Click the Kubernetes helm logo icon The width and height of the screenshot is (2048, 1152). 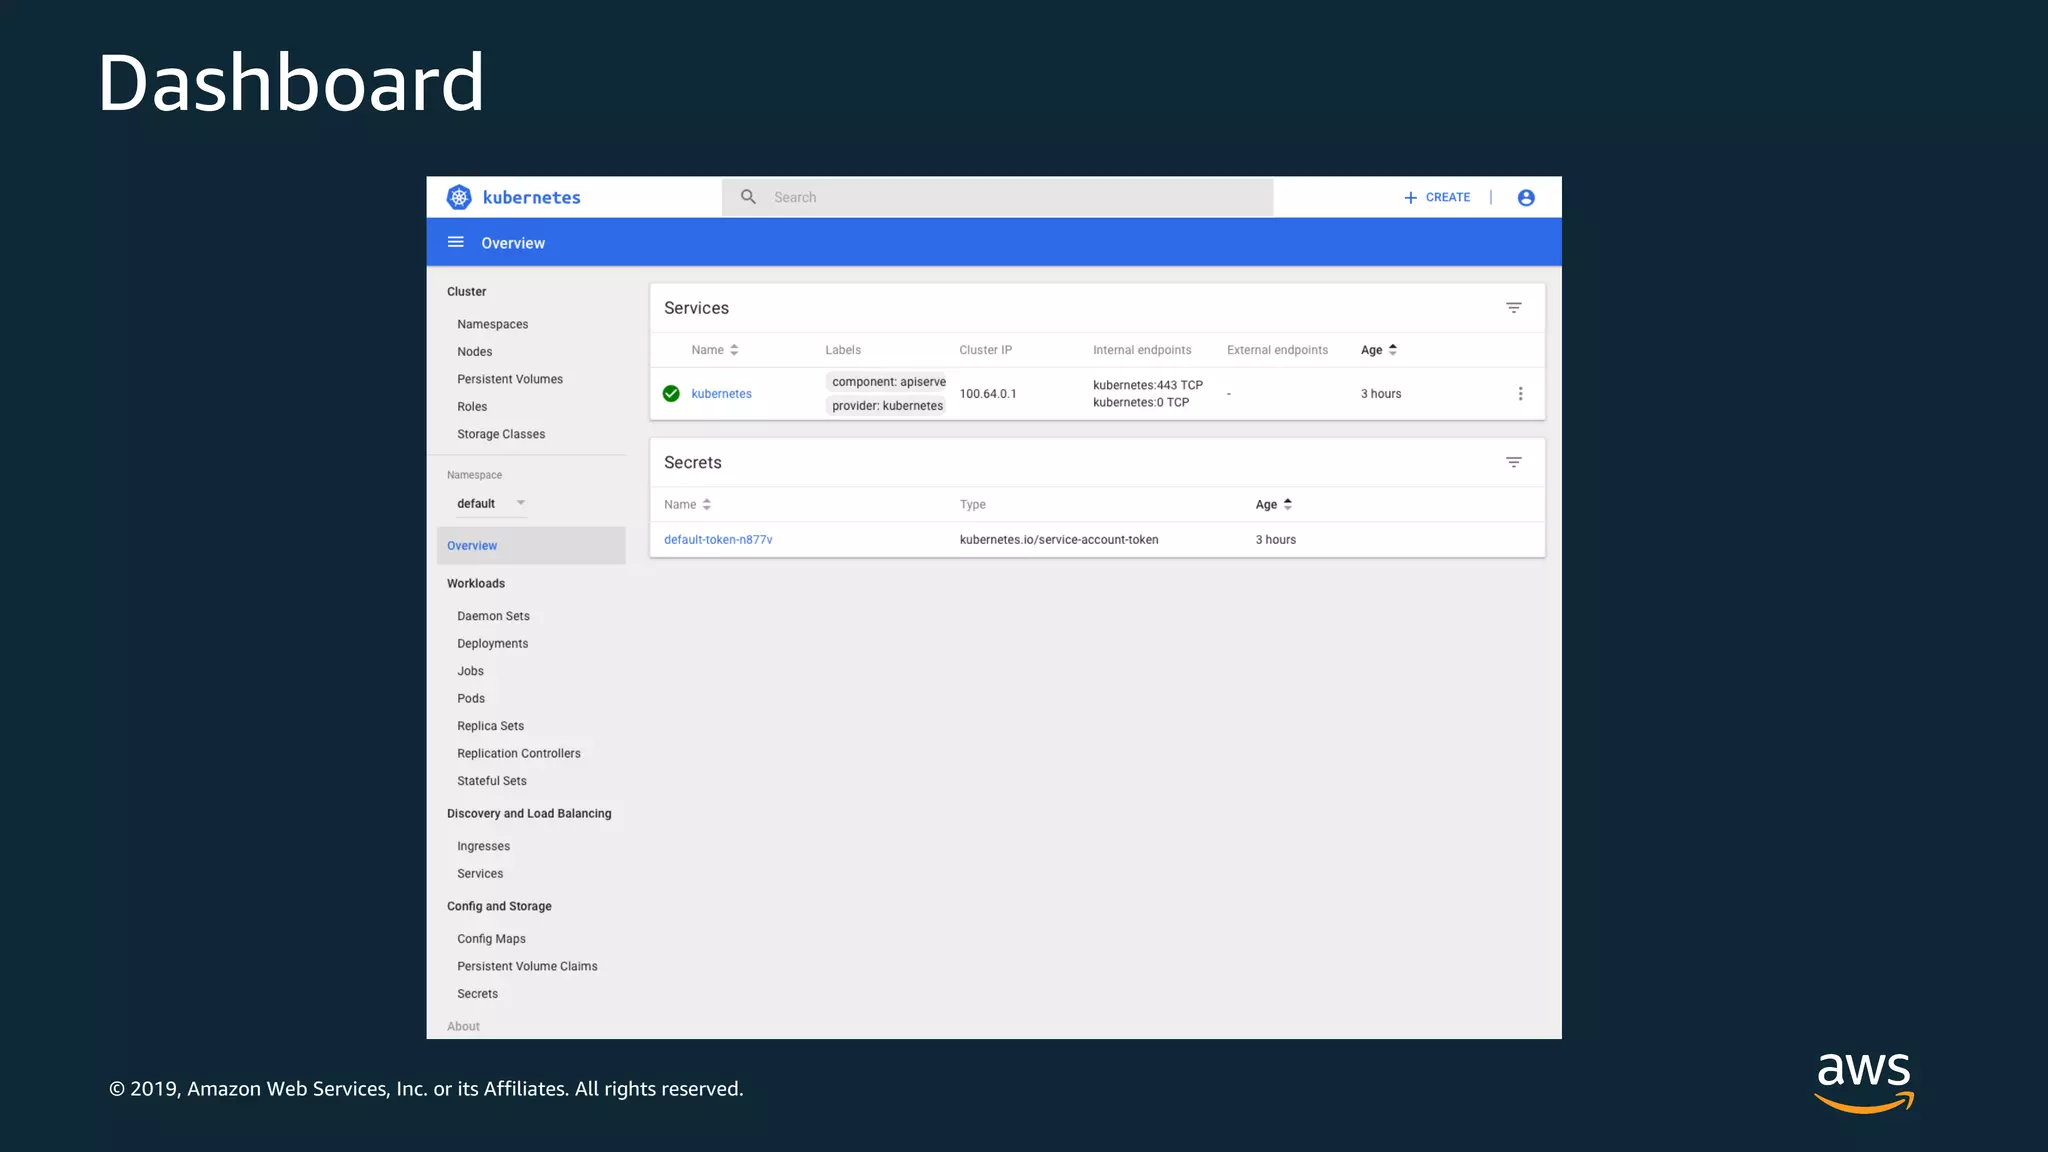459,197
